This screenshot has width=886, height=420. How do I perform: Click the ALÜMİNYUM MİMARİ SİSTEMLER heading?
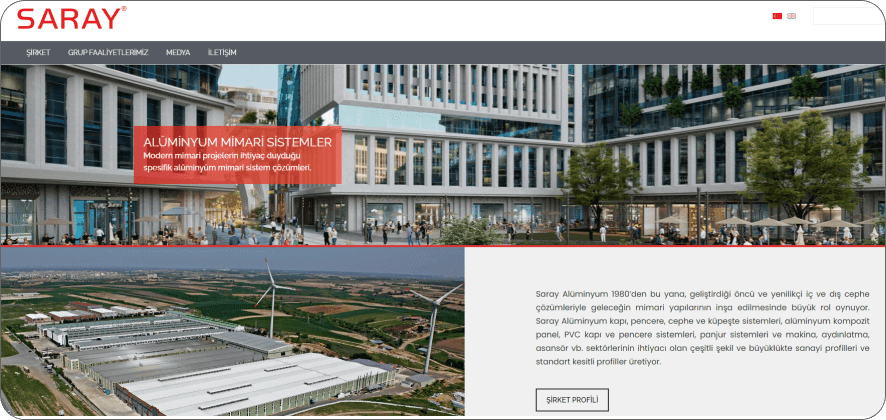(237, 142)
